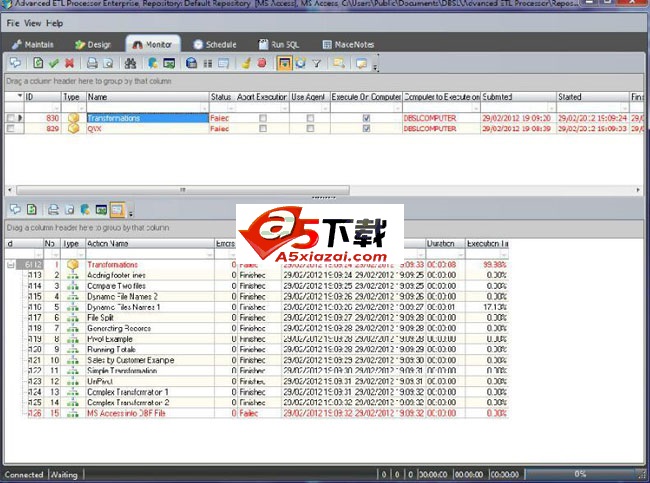Open the Status column filter dropdown

pyautogui.click(x=231, y=108)
